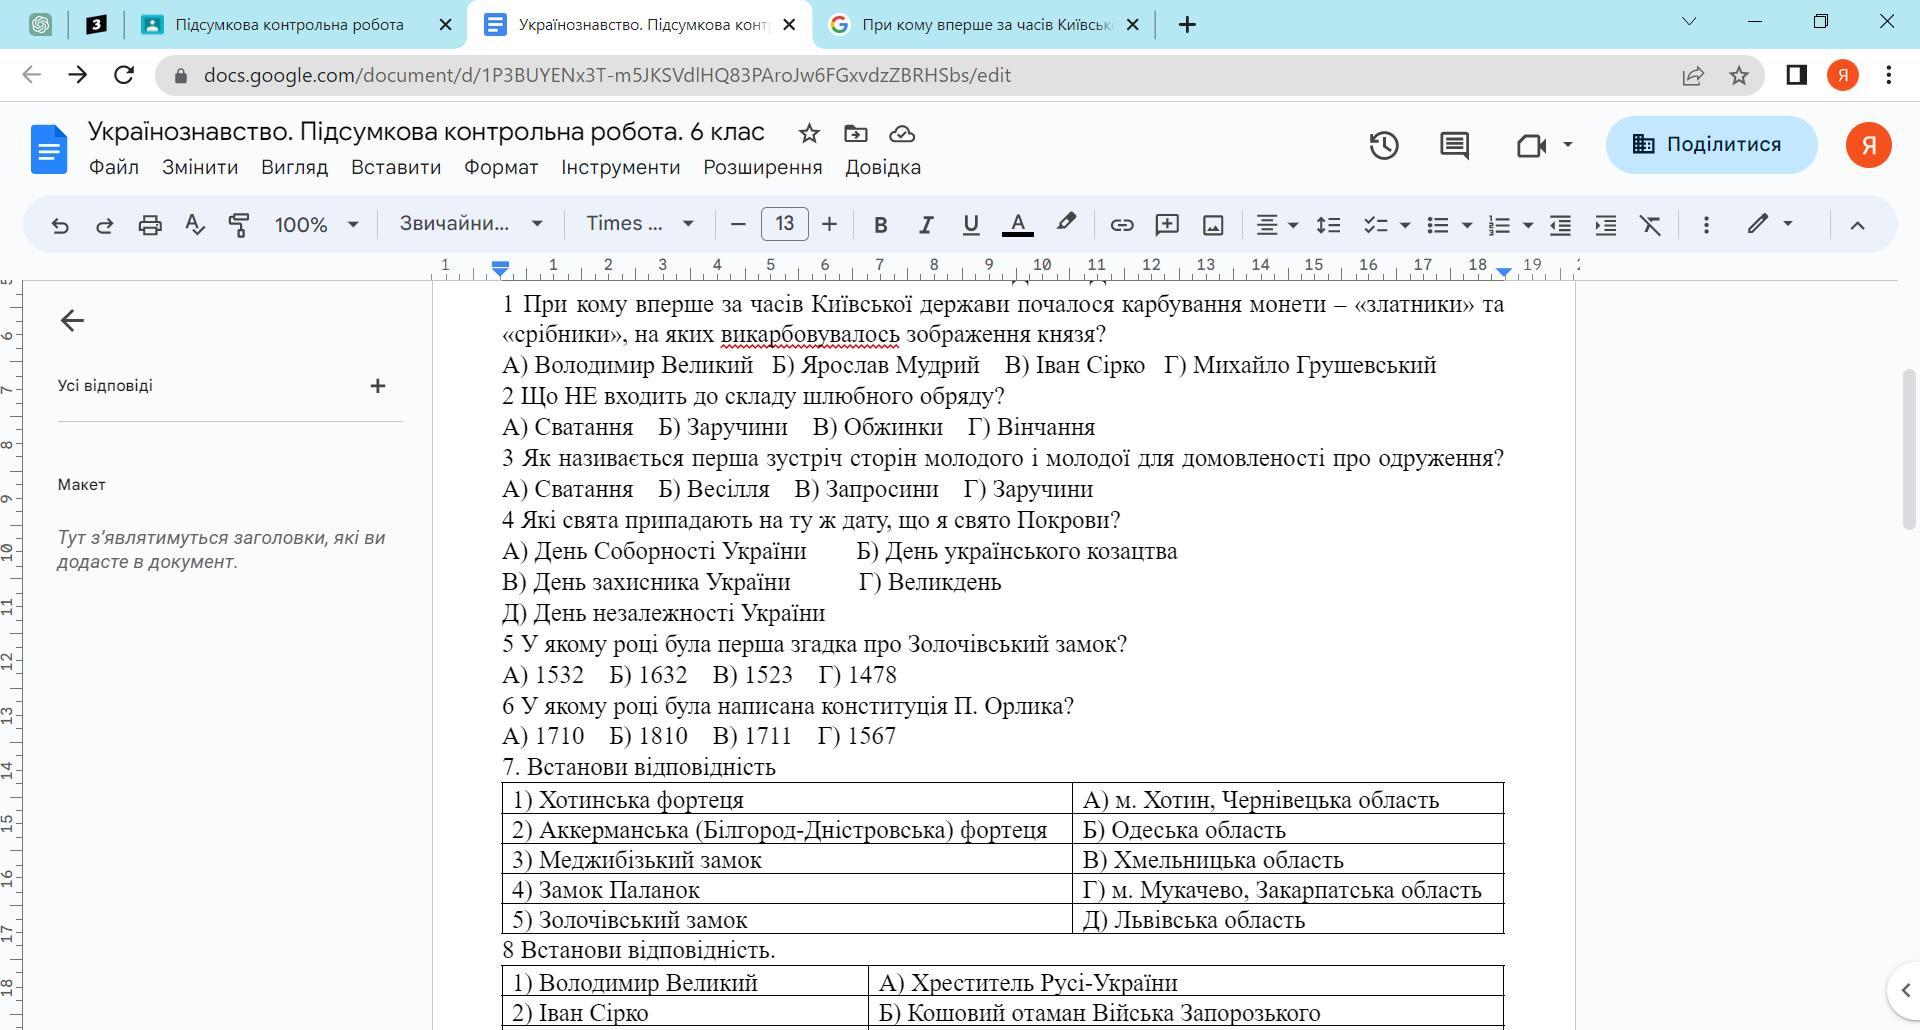This screenshot has width=1920, height=1030.
Task: Decrease font size with minus button
Action: click(738, 225)
